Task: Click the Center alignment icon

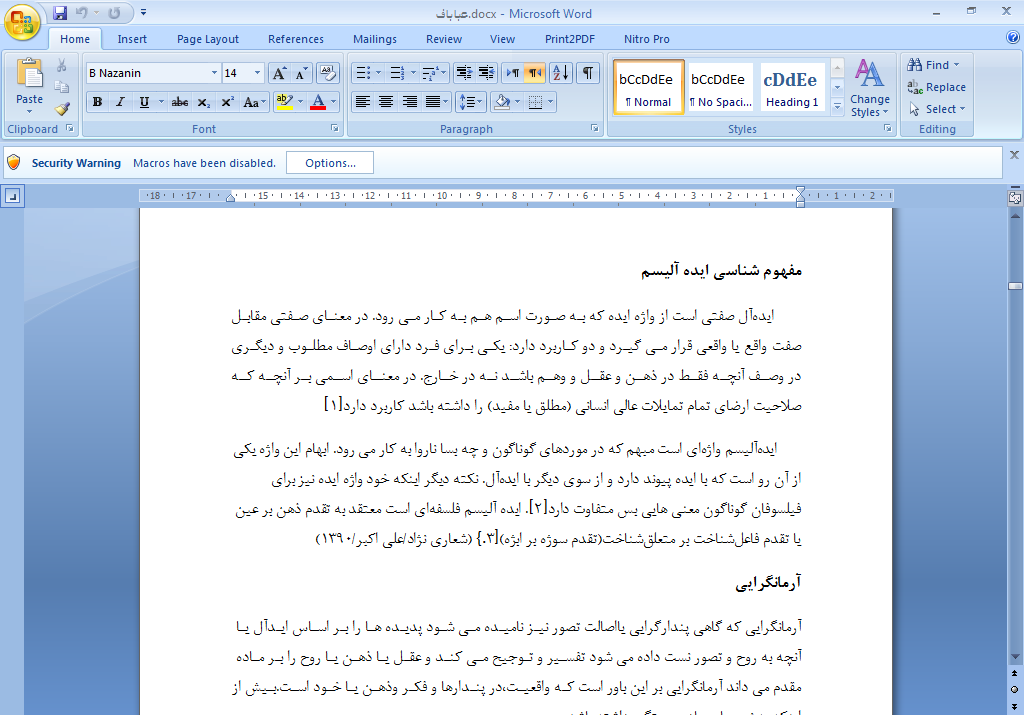Action: click(x=386, y=102)
